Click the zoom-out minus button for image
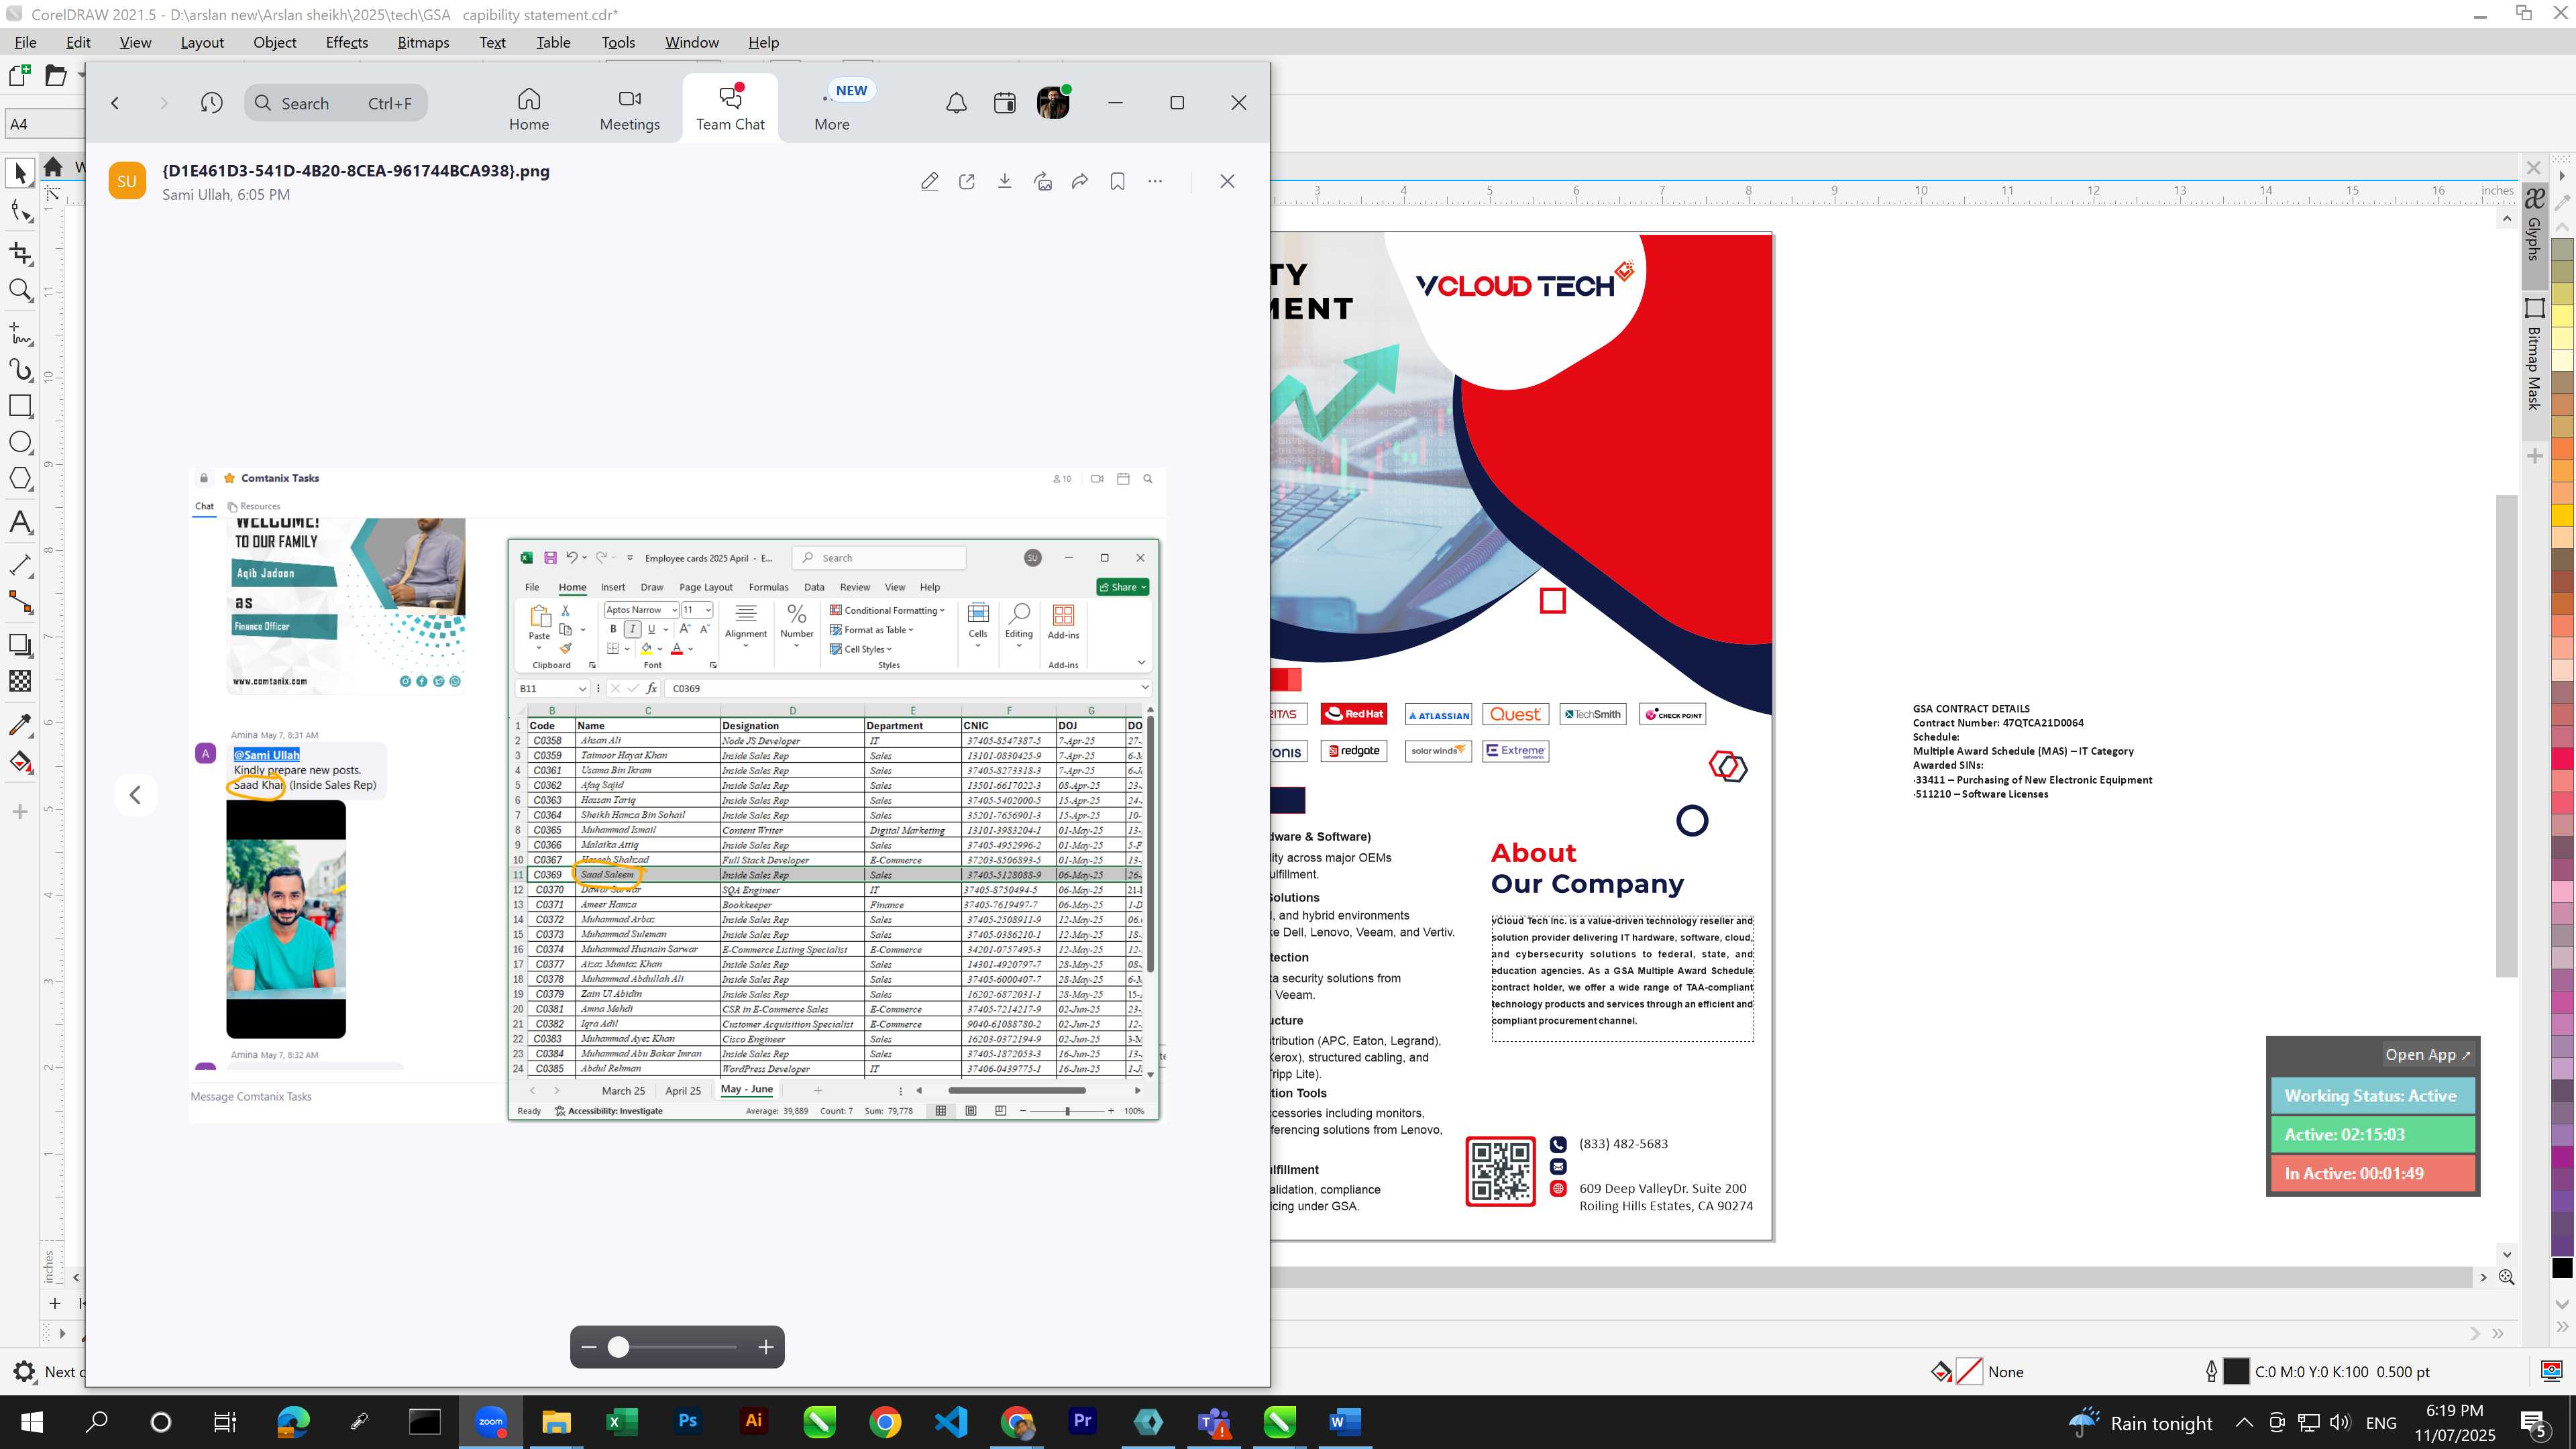 (x=589, y=1347)
